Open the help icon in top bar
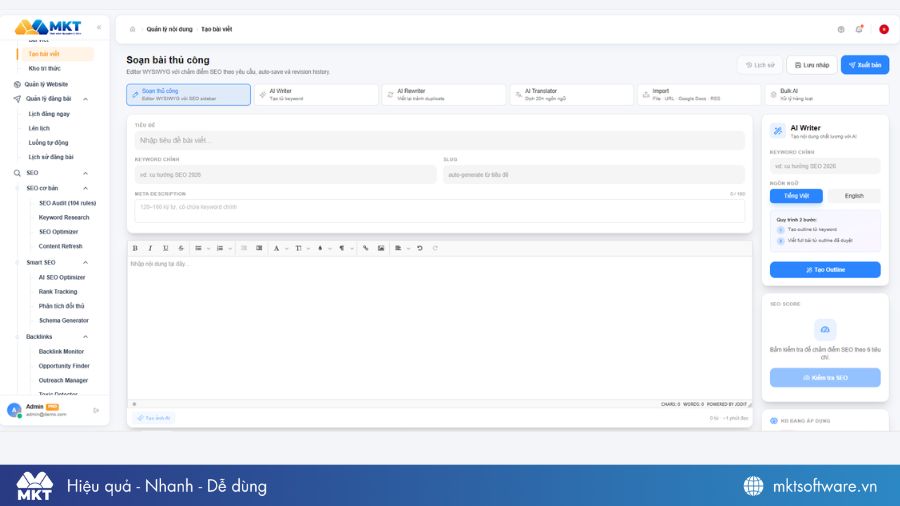 pyautogui.click(x=841, y=29)
